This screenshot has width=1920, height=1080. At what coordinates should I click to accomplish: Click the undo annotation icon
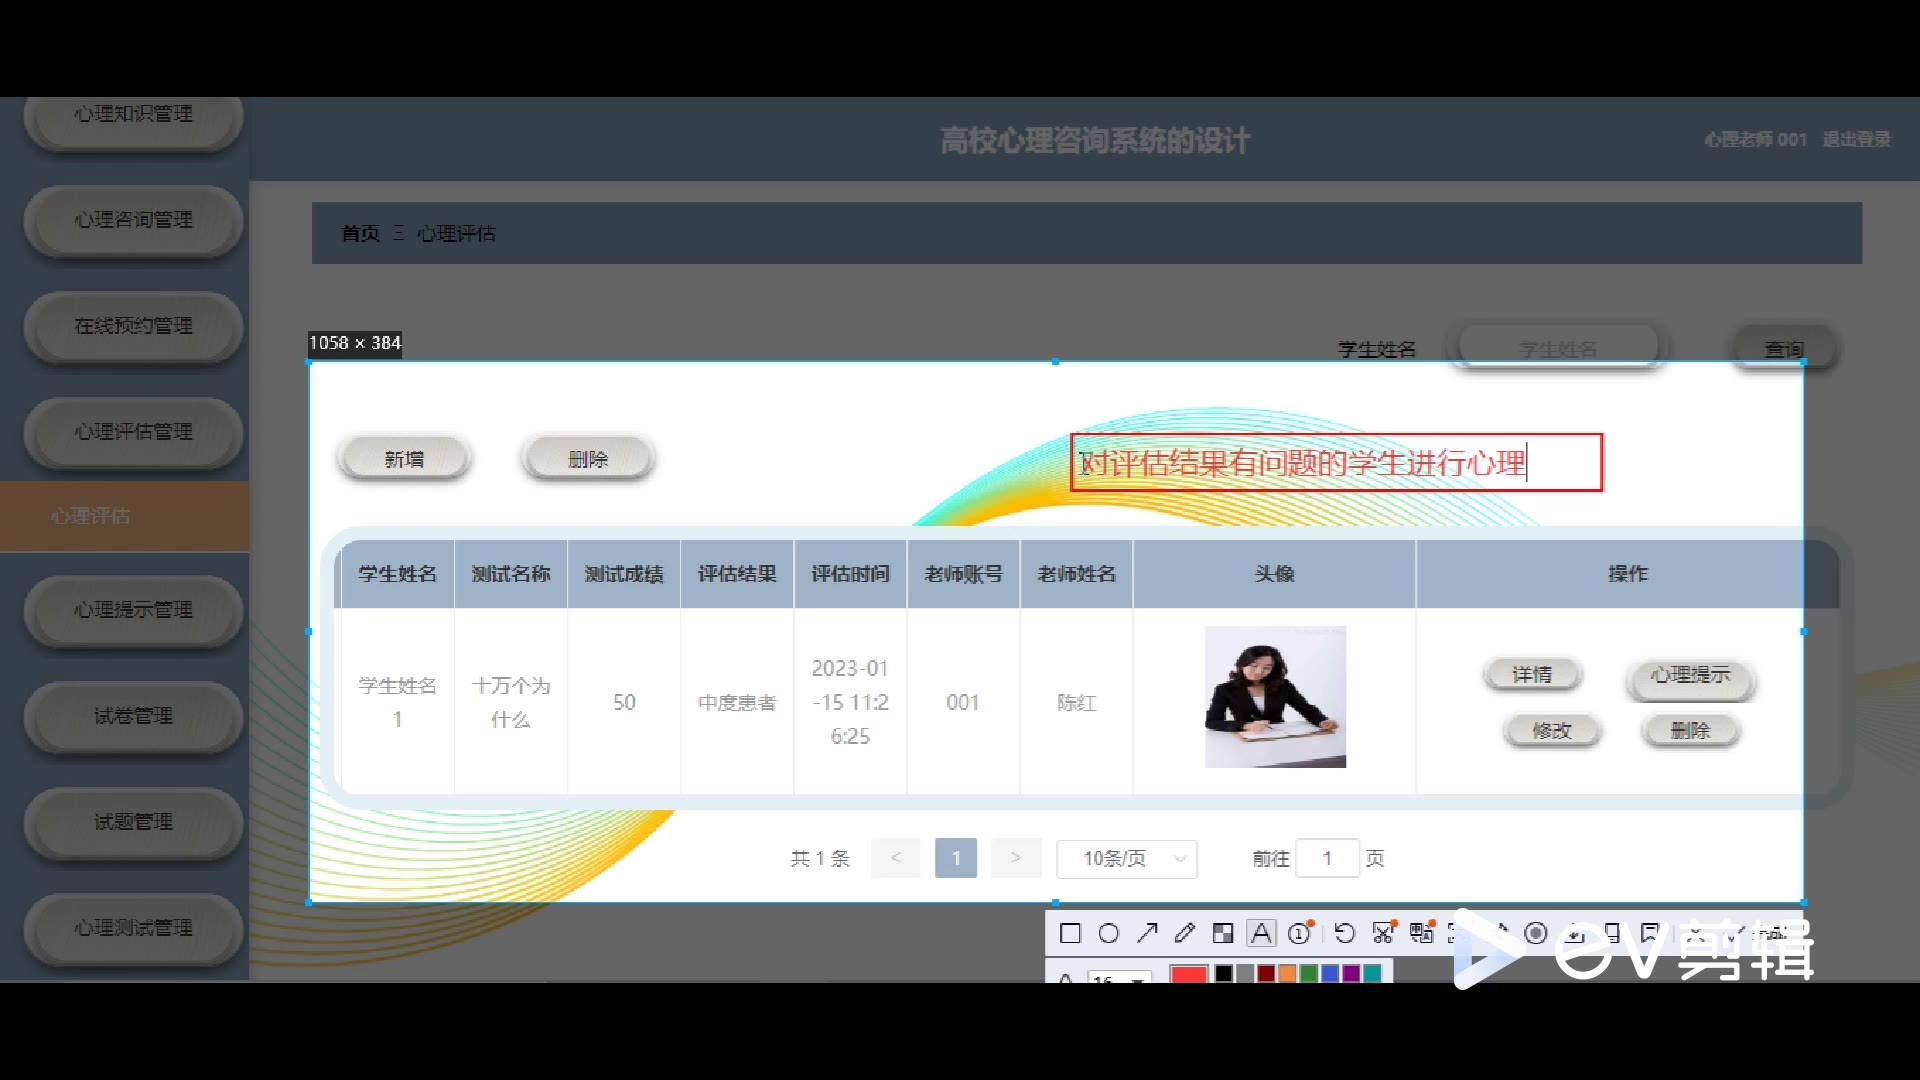pyautogui.click(x=1345, y=933)
